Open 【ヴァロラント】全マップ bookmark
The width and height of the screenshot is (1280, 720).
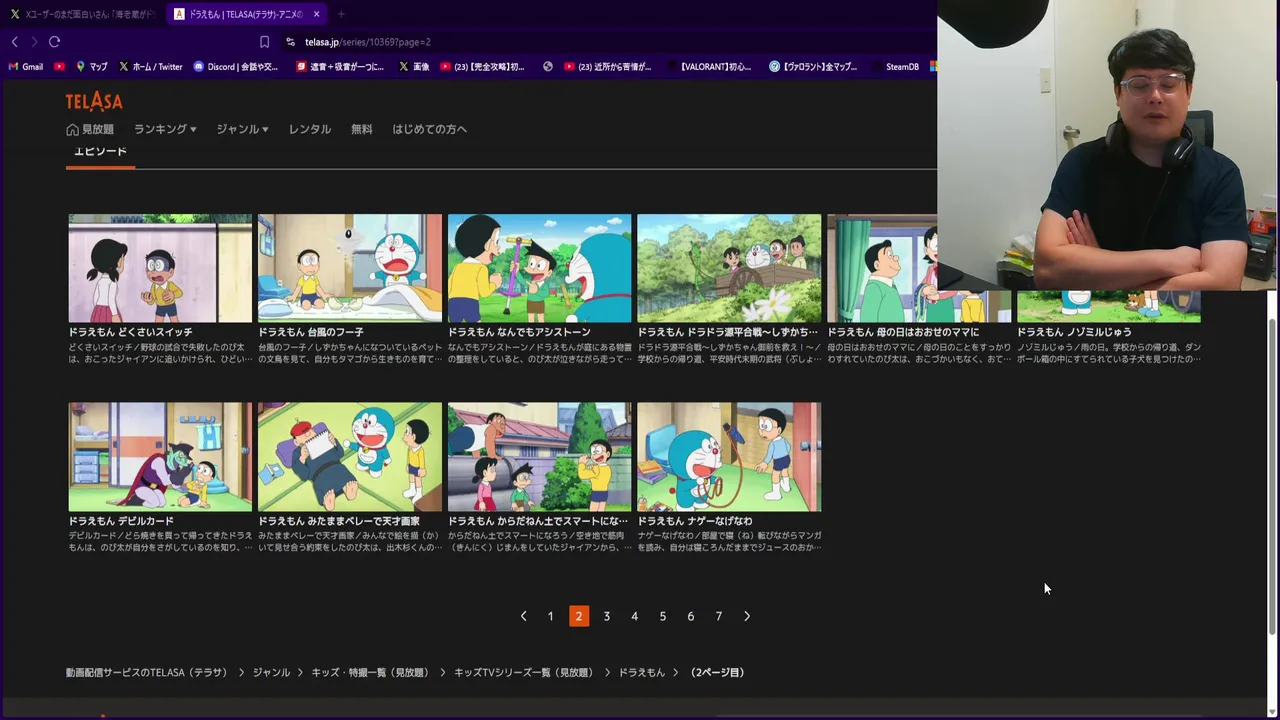click(813, 67)
